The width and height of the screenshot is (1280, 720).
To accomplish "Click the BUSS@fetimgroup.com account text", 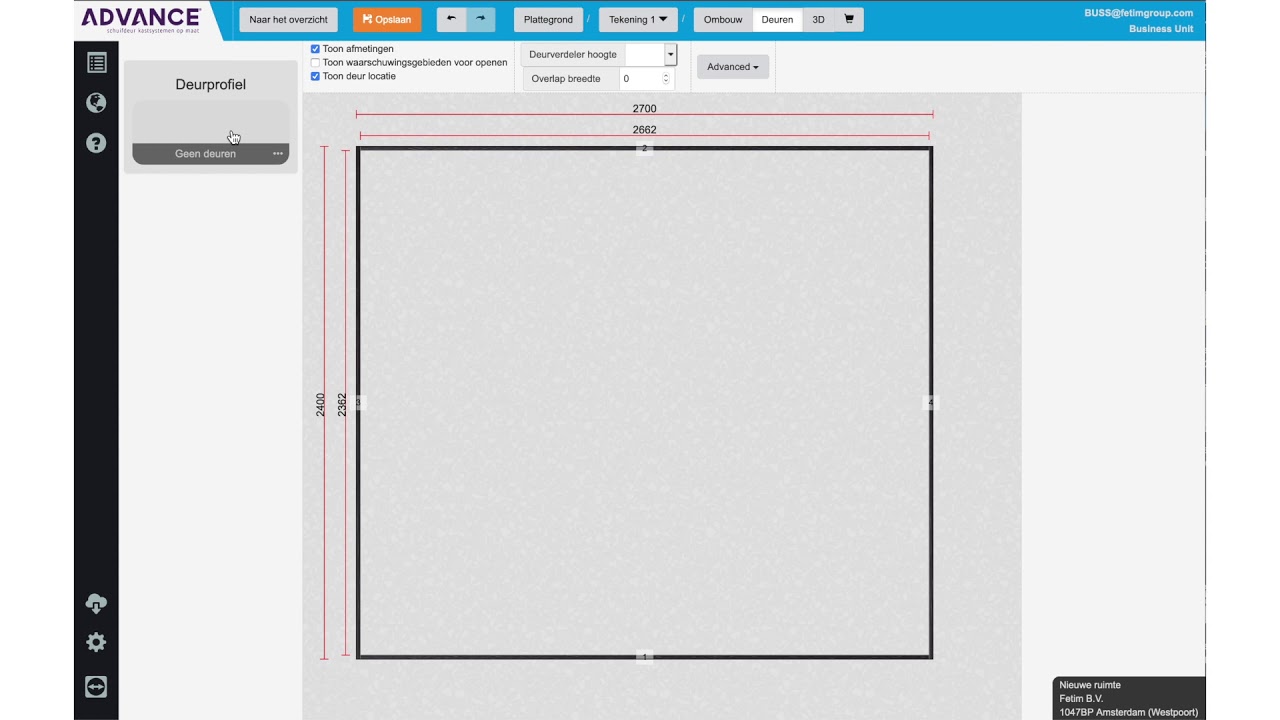I will (x=1138, y=13).
